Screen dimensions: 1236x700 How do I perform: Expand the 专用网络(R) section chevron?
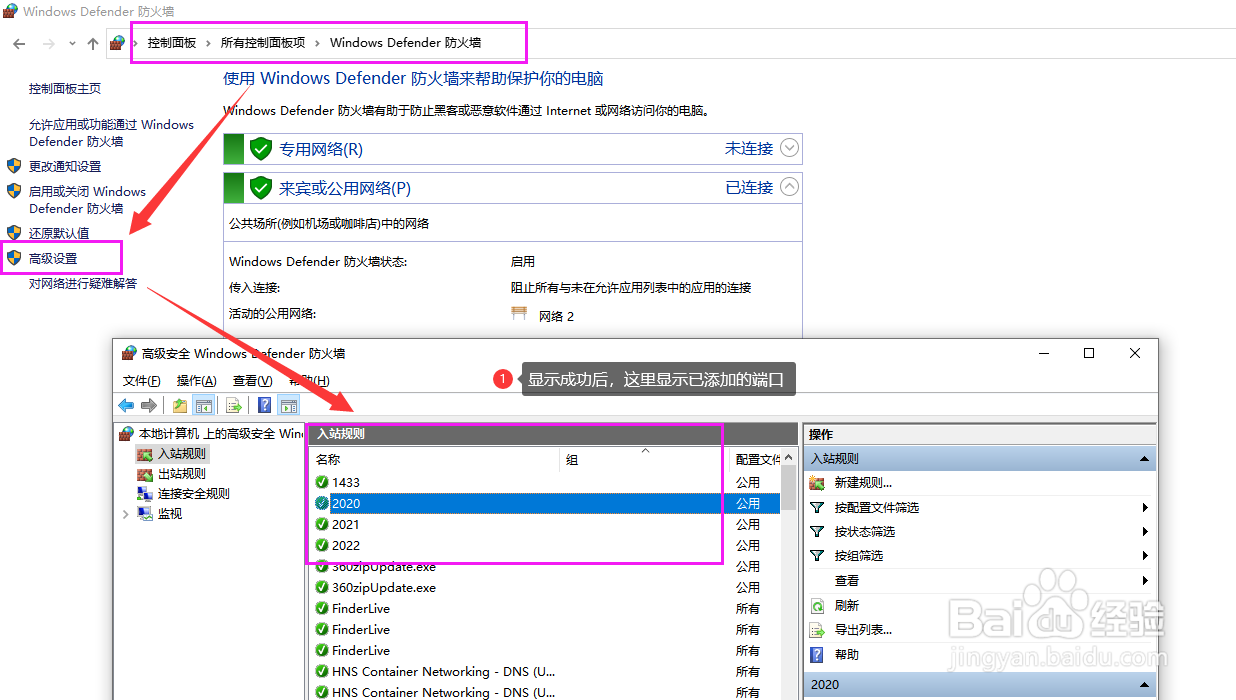coord(790,148)
